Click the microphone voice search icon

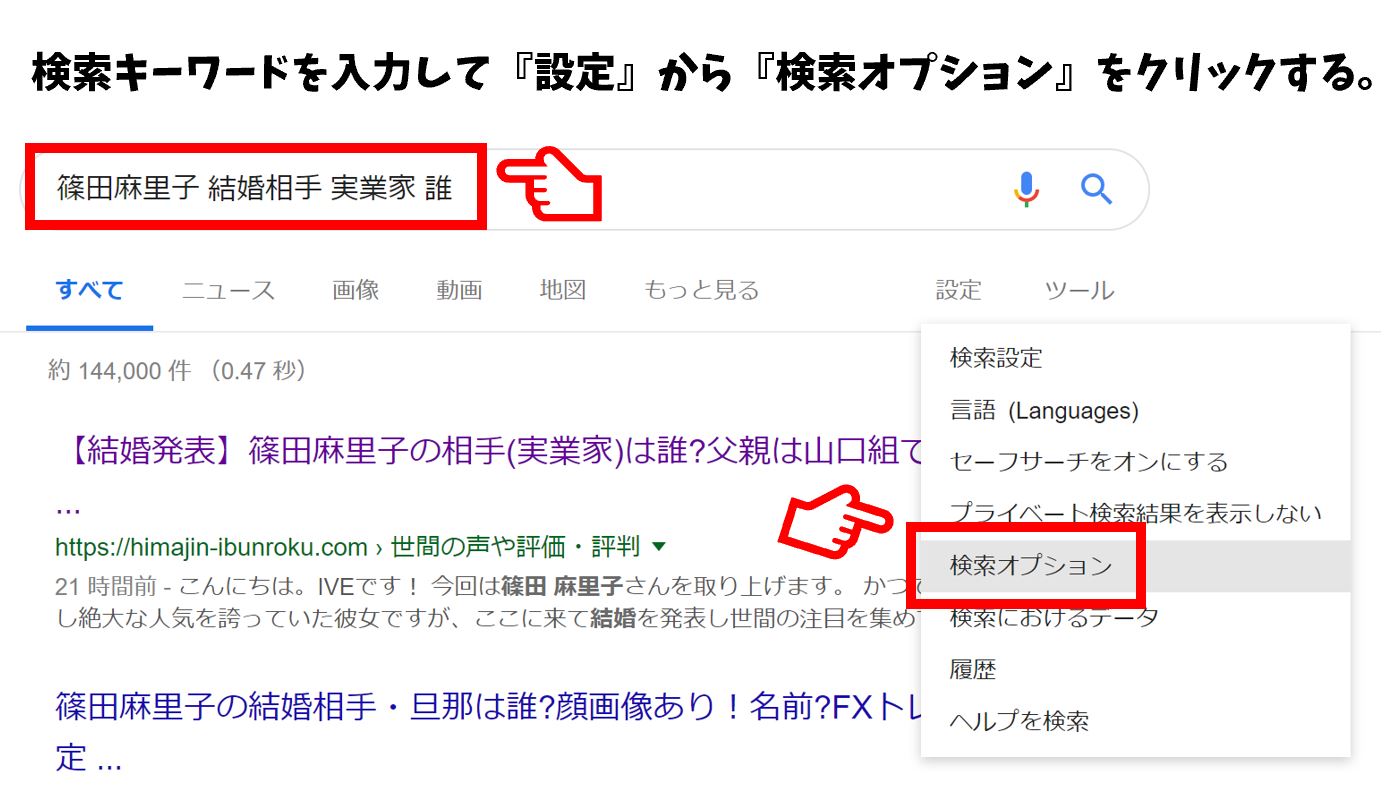point(1027,189)
